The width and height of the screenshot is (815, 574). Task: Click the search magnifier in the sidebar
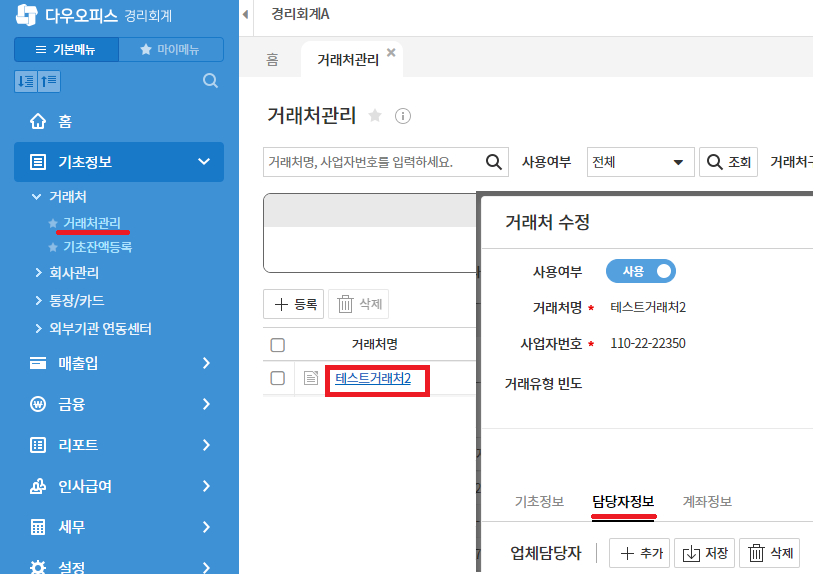tap(210, 81)
